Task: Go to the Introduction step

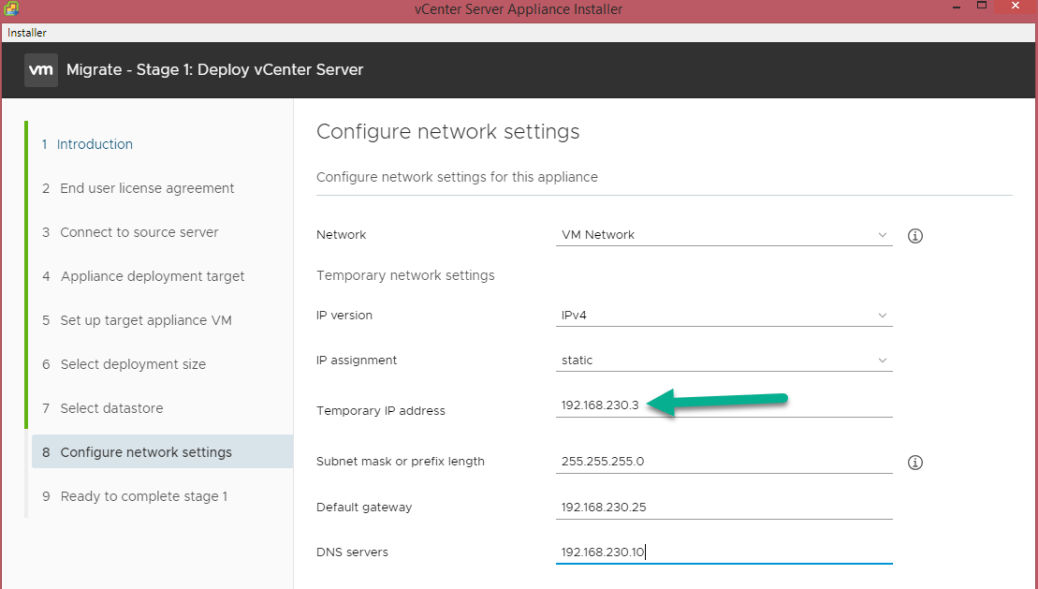Action: [94, 144]
